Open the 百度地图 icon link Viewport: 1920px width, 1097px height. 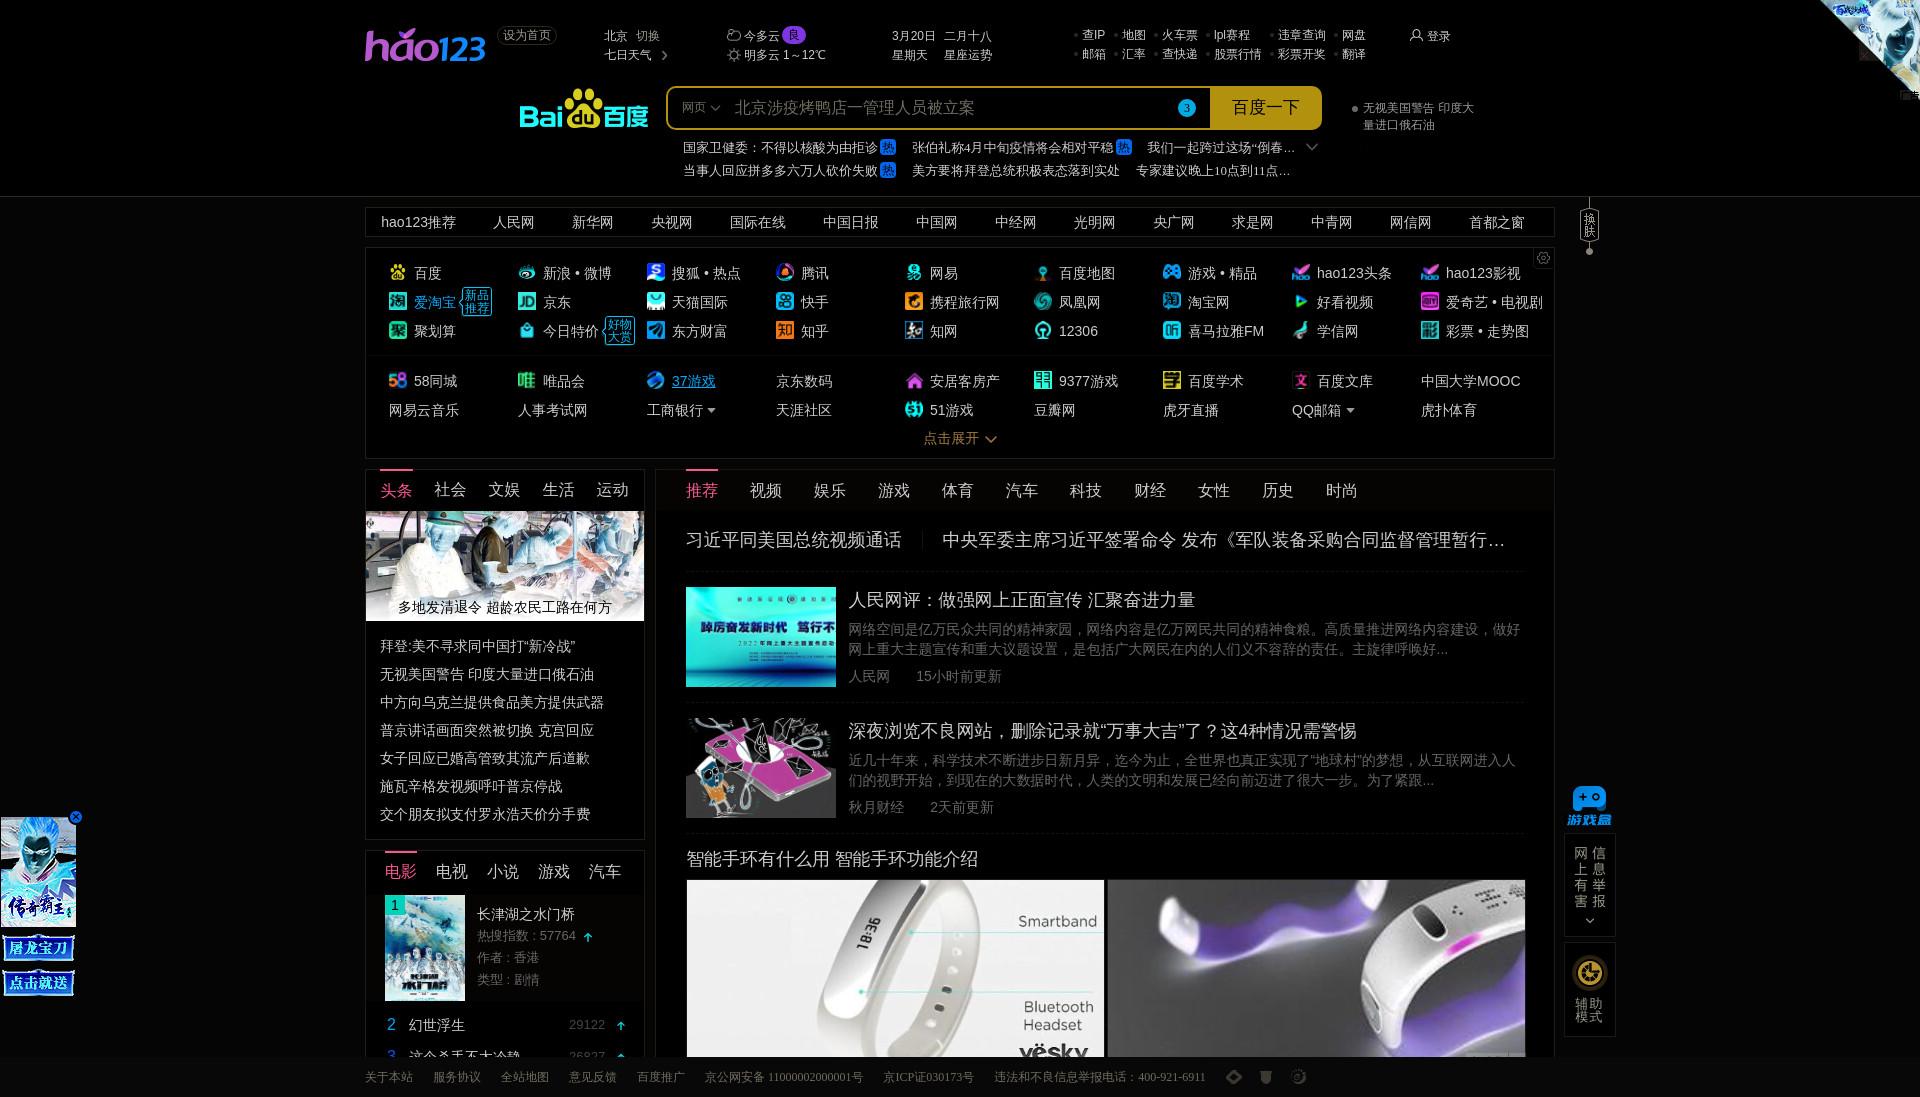point(1043,273)
